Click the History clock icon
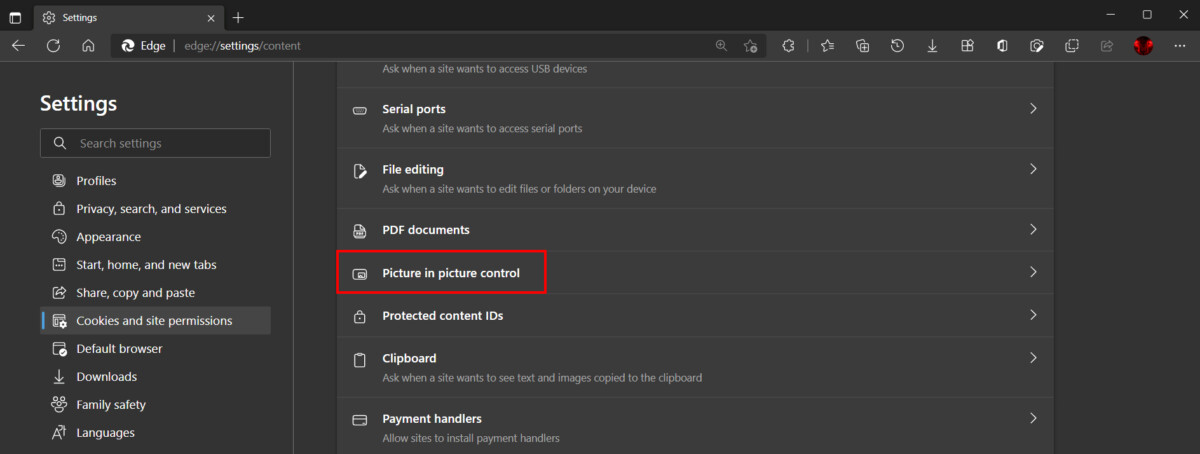The height and width of the screenshot is (454, 1200). 897,45
